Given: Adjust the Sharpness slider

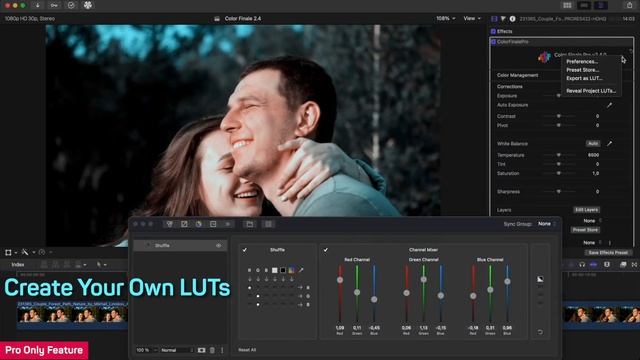Looking at the screenshot, I should (x=559, y=191).
